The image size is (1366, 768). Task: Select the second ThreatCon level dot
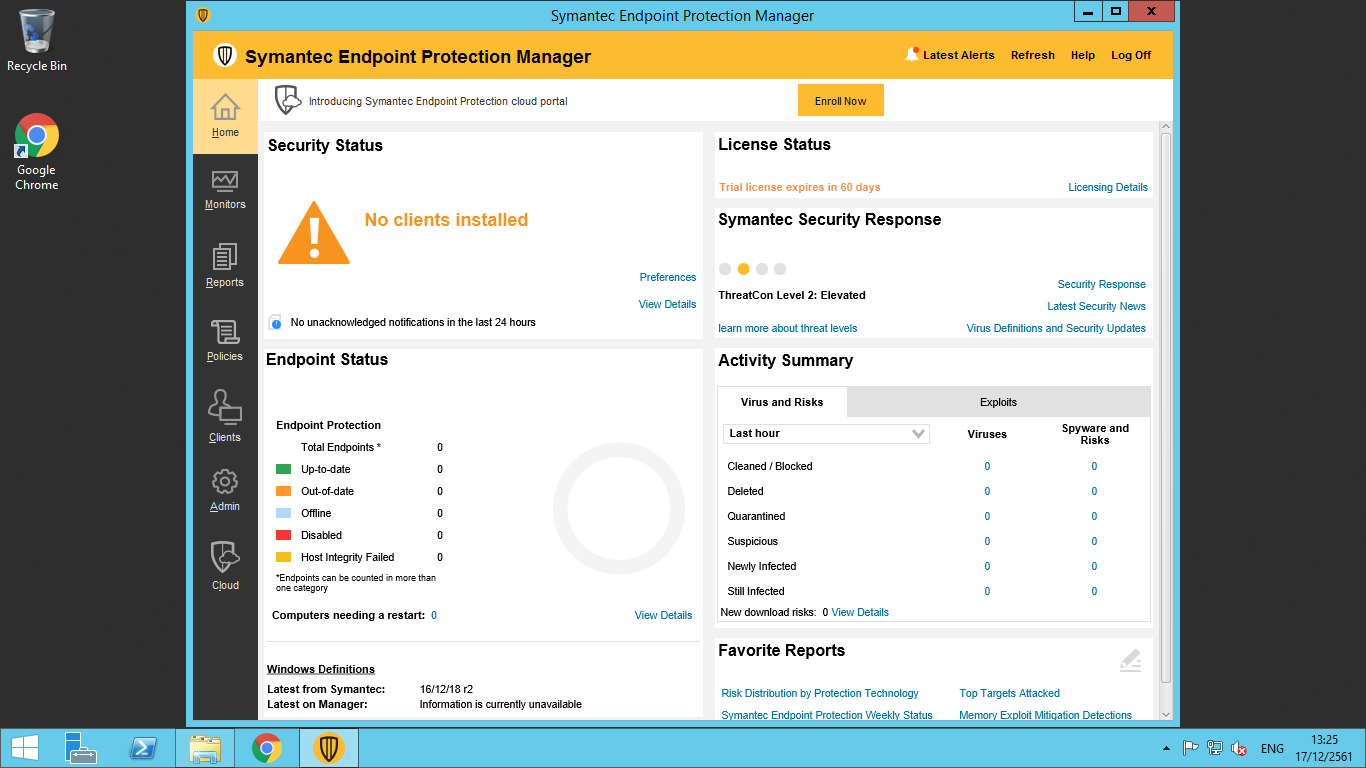click(x=743, y=269)
